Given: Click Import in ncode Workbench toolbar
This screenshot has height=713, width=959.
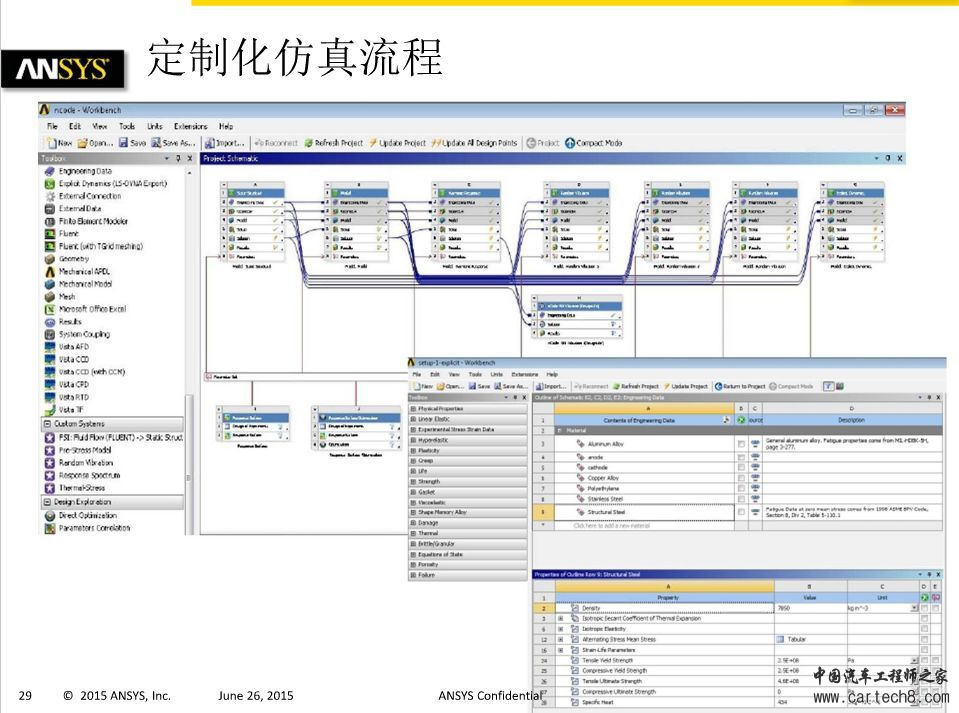Looking at the screenshot, I should point(224,143).
